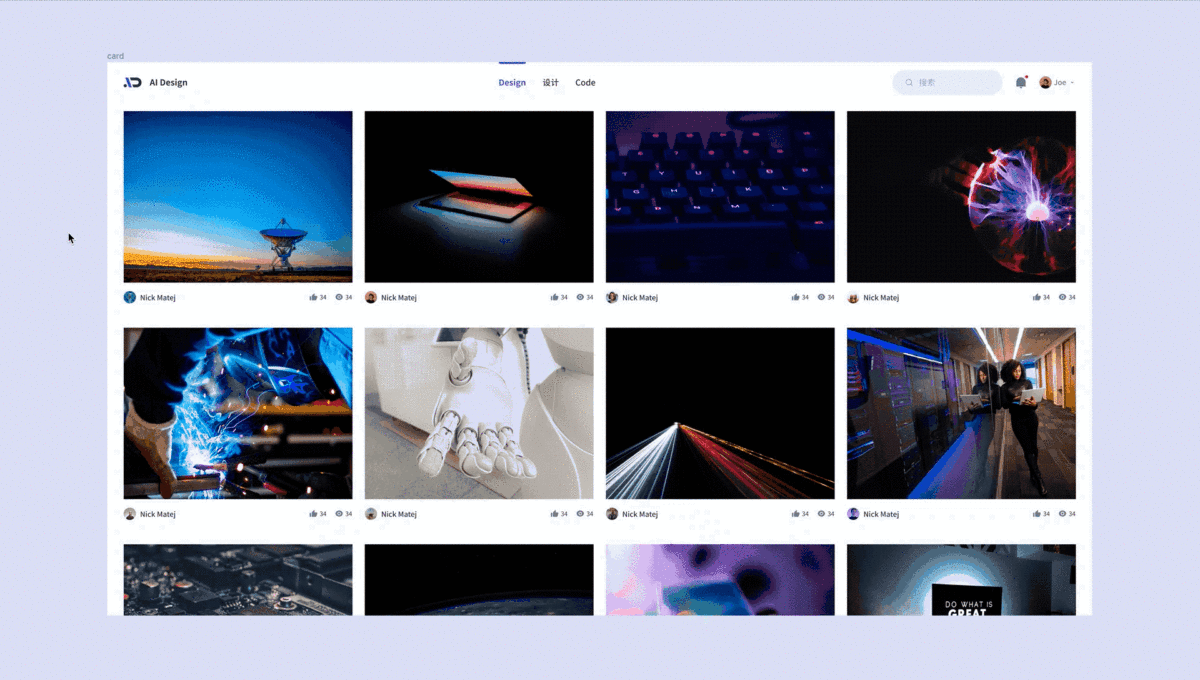1200x680 pixels.
Task: Click author avatar under light trails image
Action: click(612, 514)
